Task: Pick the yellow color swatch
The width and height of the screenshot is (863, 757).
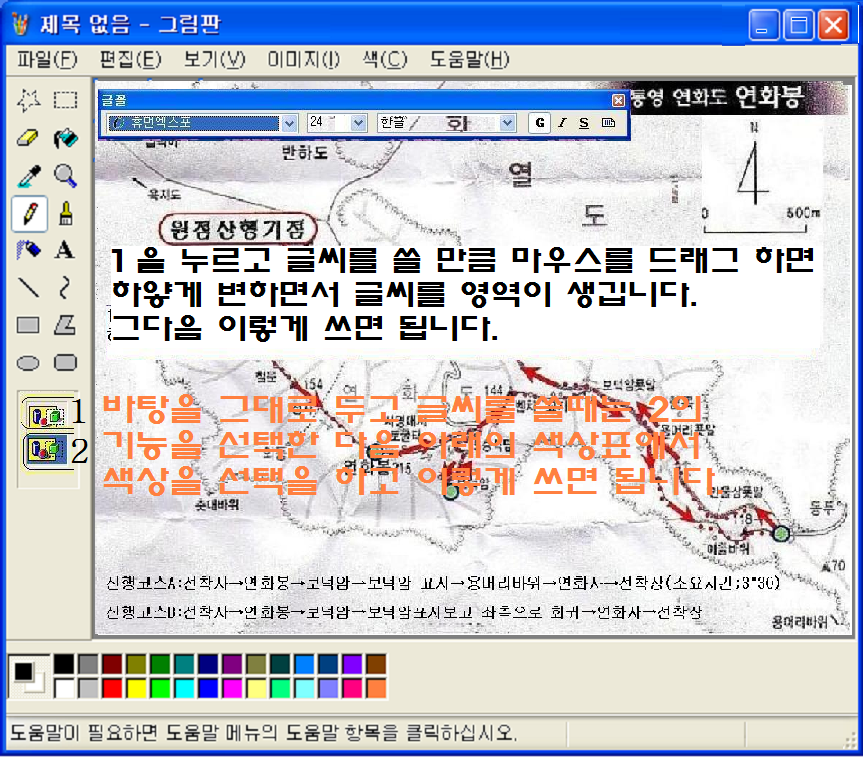Action: coord(136,688)
